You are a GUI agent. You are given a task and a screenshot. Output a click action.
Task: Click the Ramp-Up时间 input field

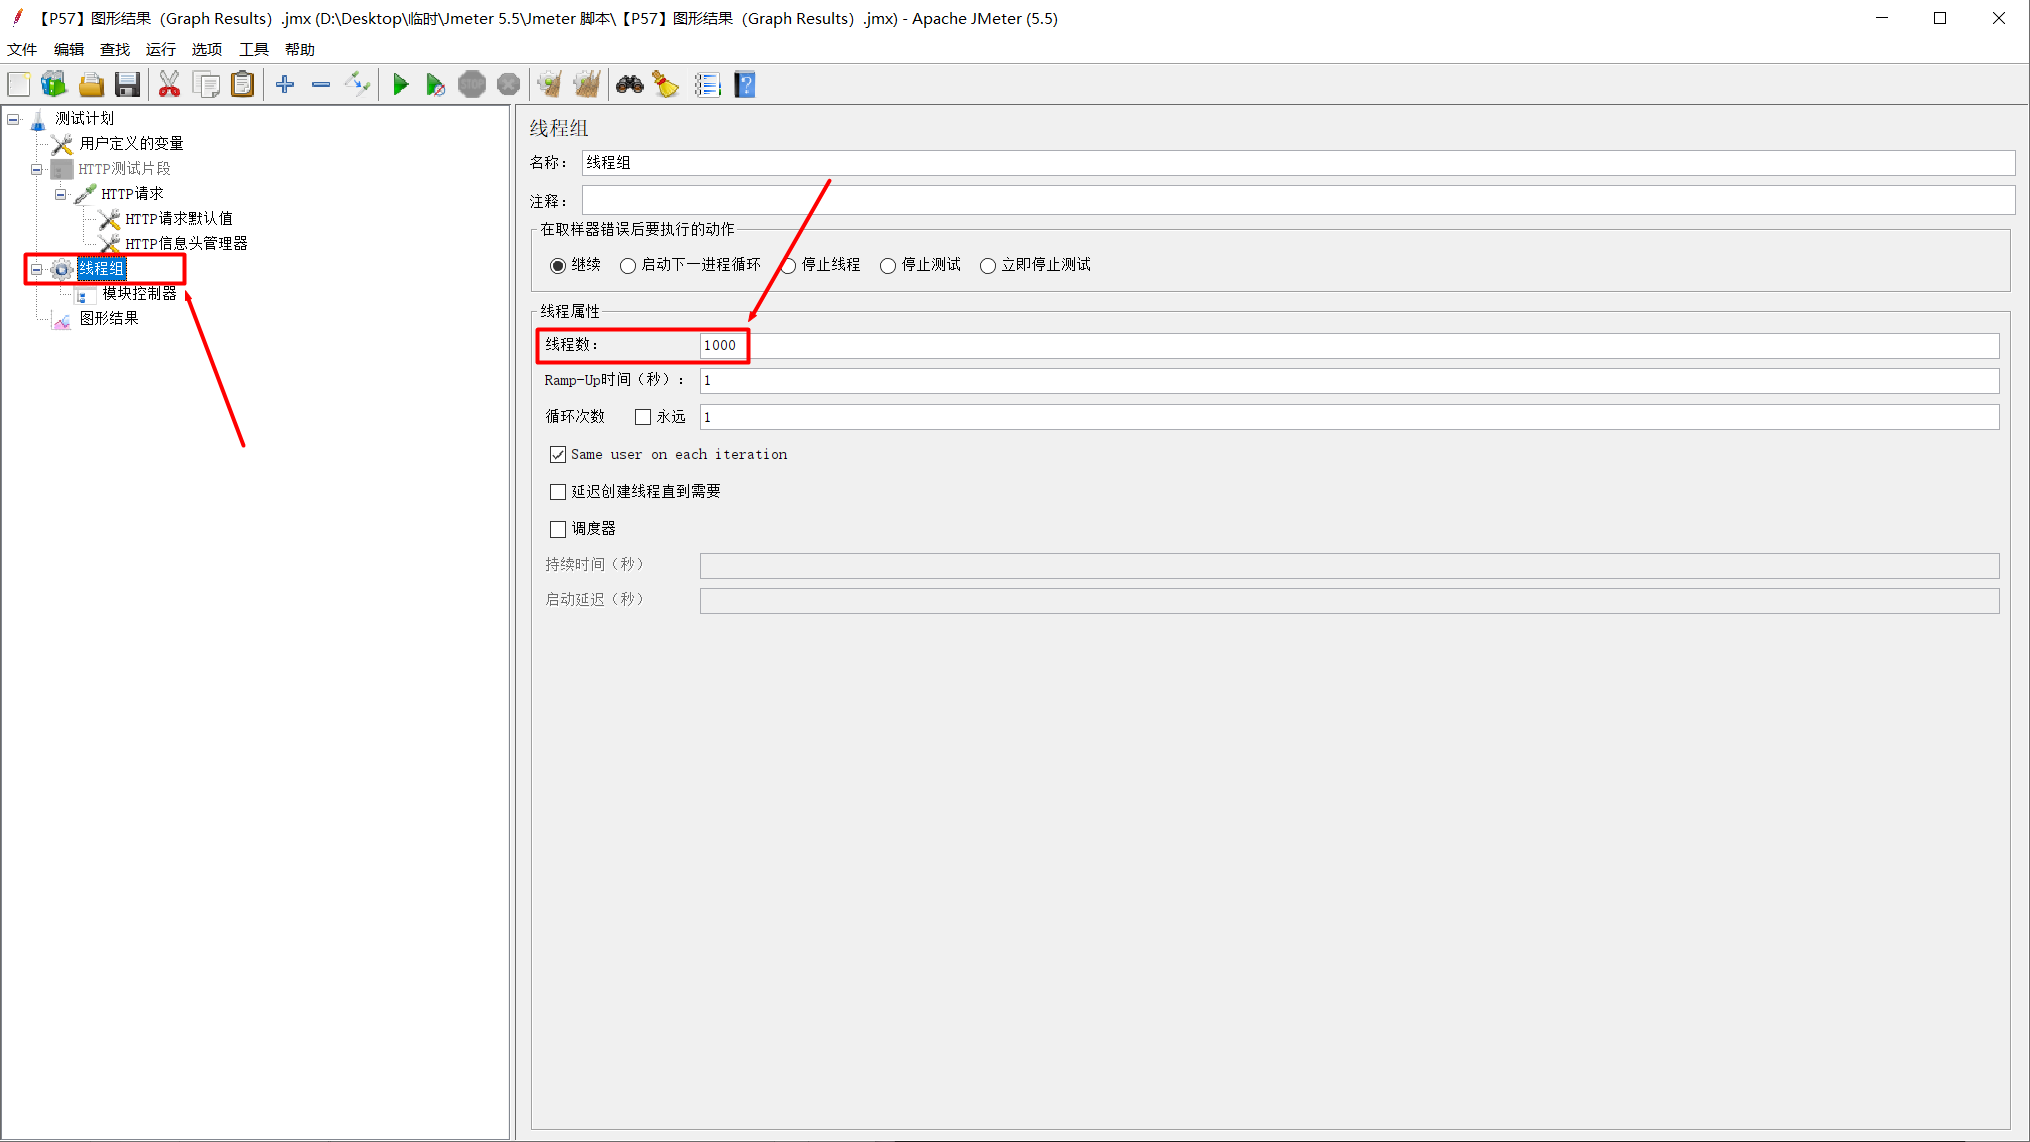click(1348, 381)
